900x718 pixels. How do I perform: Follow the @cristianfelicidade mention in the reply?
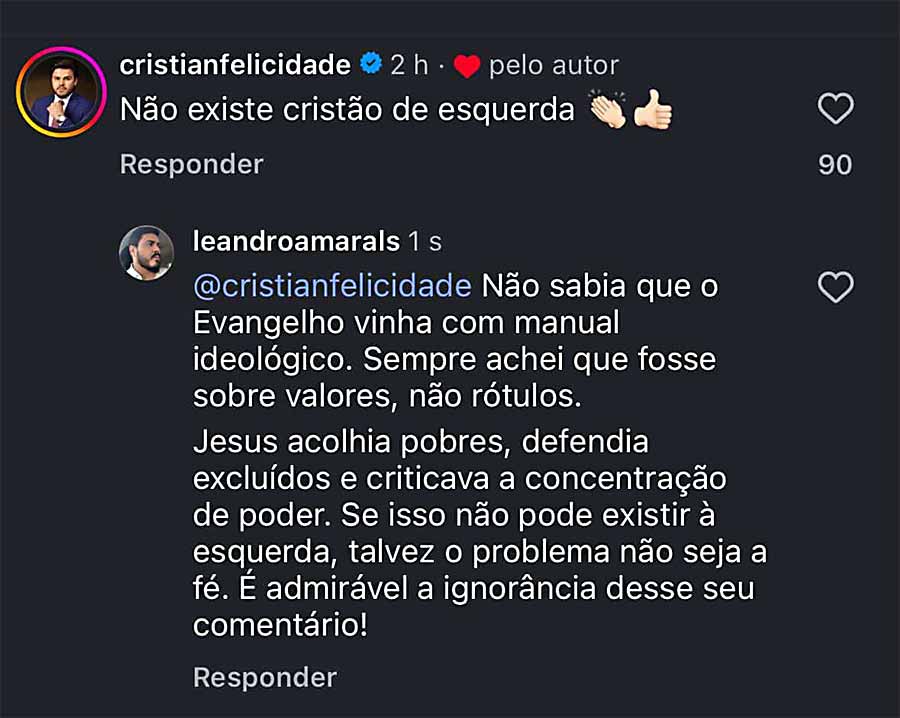(x=331, y=286)
